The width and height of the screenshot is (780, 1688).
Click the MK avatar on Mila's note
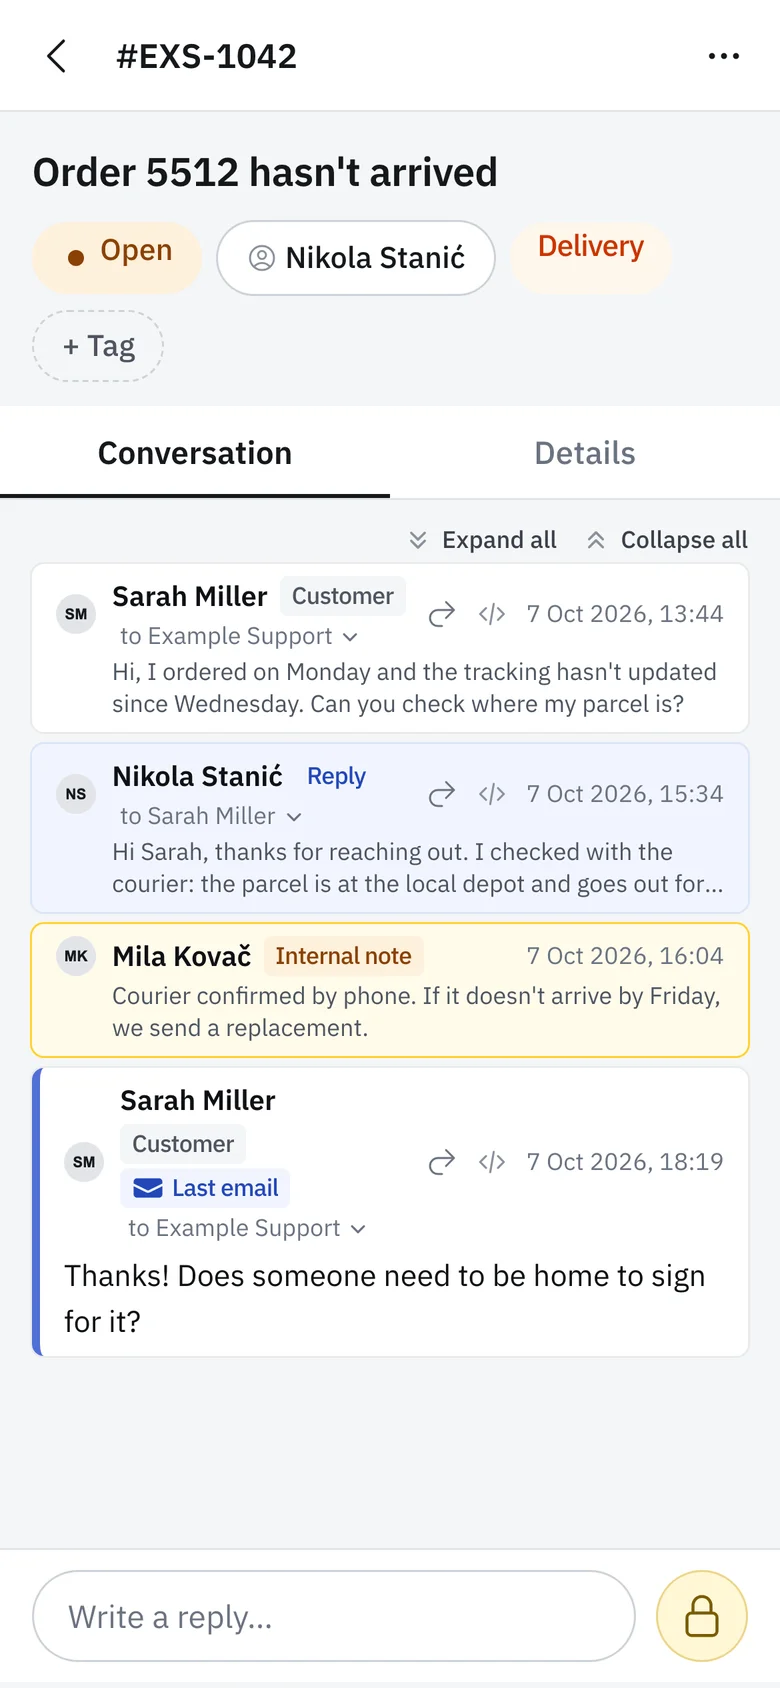(x=76, y=956)
